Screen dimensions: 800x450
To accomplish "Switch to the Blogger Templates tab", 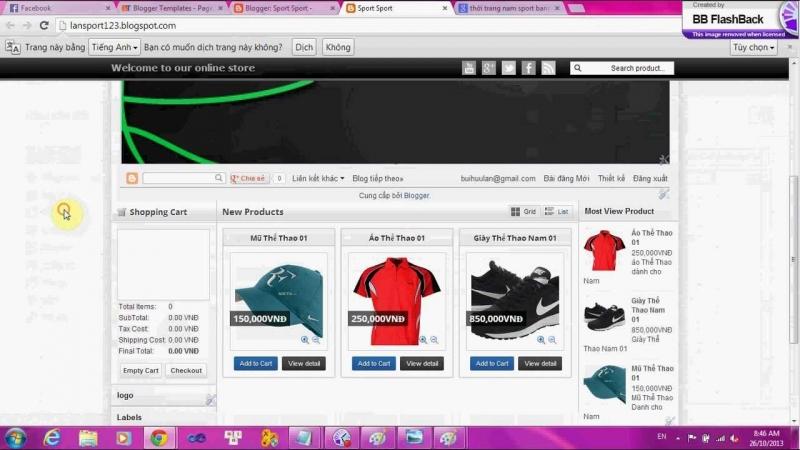I will 168,8.
